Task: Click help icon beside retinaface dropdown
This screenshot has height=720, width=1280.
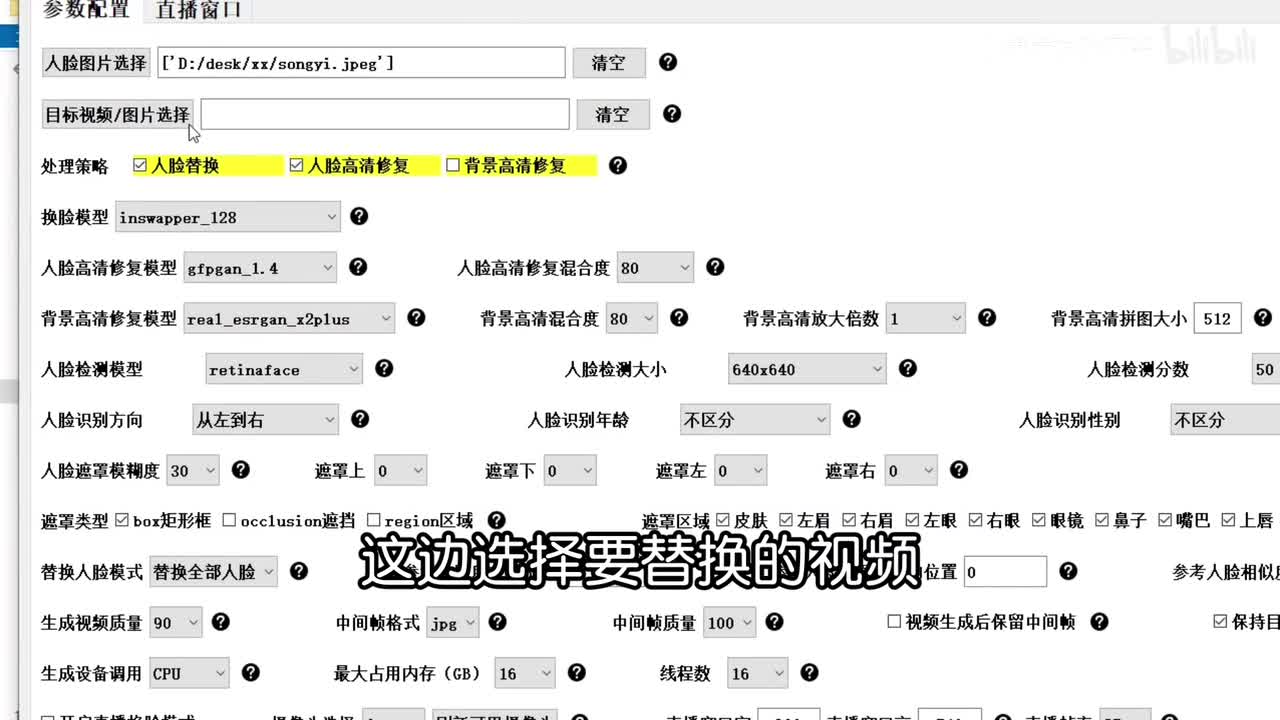Action: click(384, 369)
